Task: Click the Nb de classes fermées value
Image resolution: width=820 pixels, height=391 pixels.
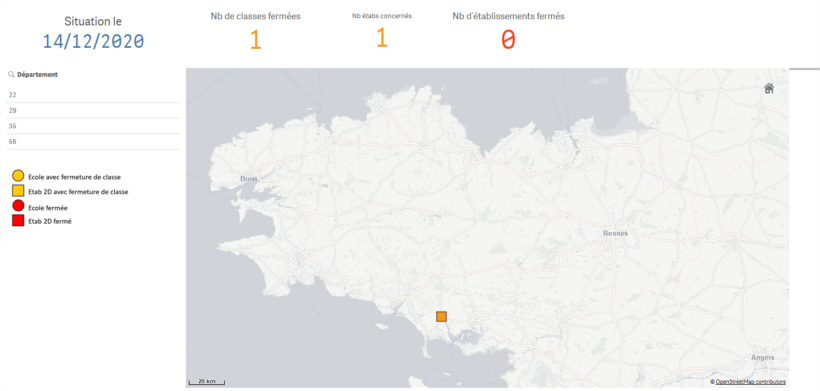Action: coord(255,40)
